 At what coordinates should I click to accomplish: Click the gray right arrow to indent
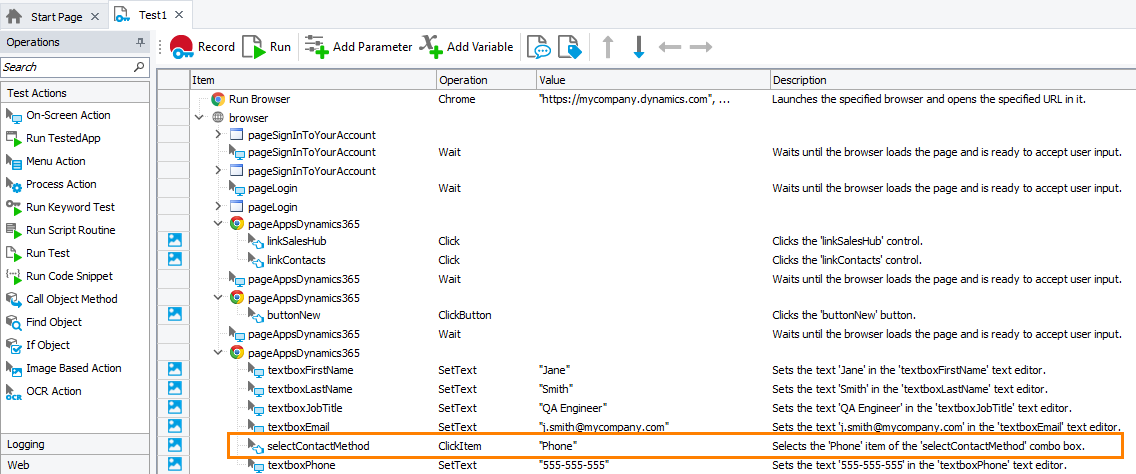[701, 47]
